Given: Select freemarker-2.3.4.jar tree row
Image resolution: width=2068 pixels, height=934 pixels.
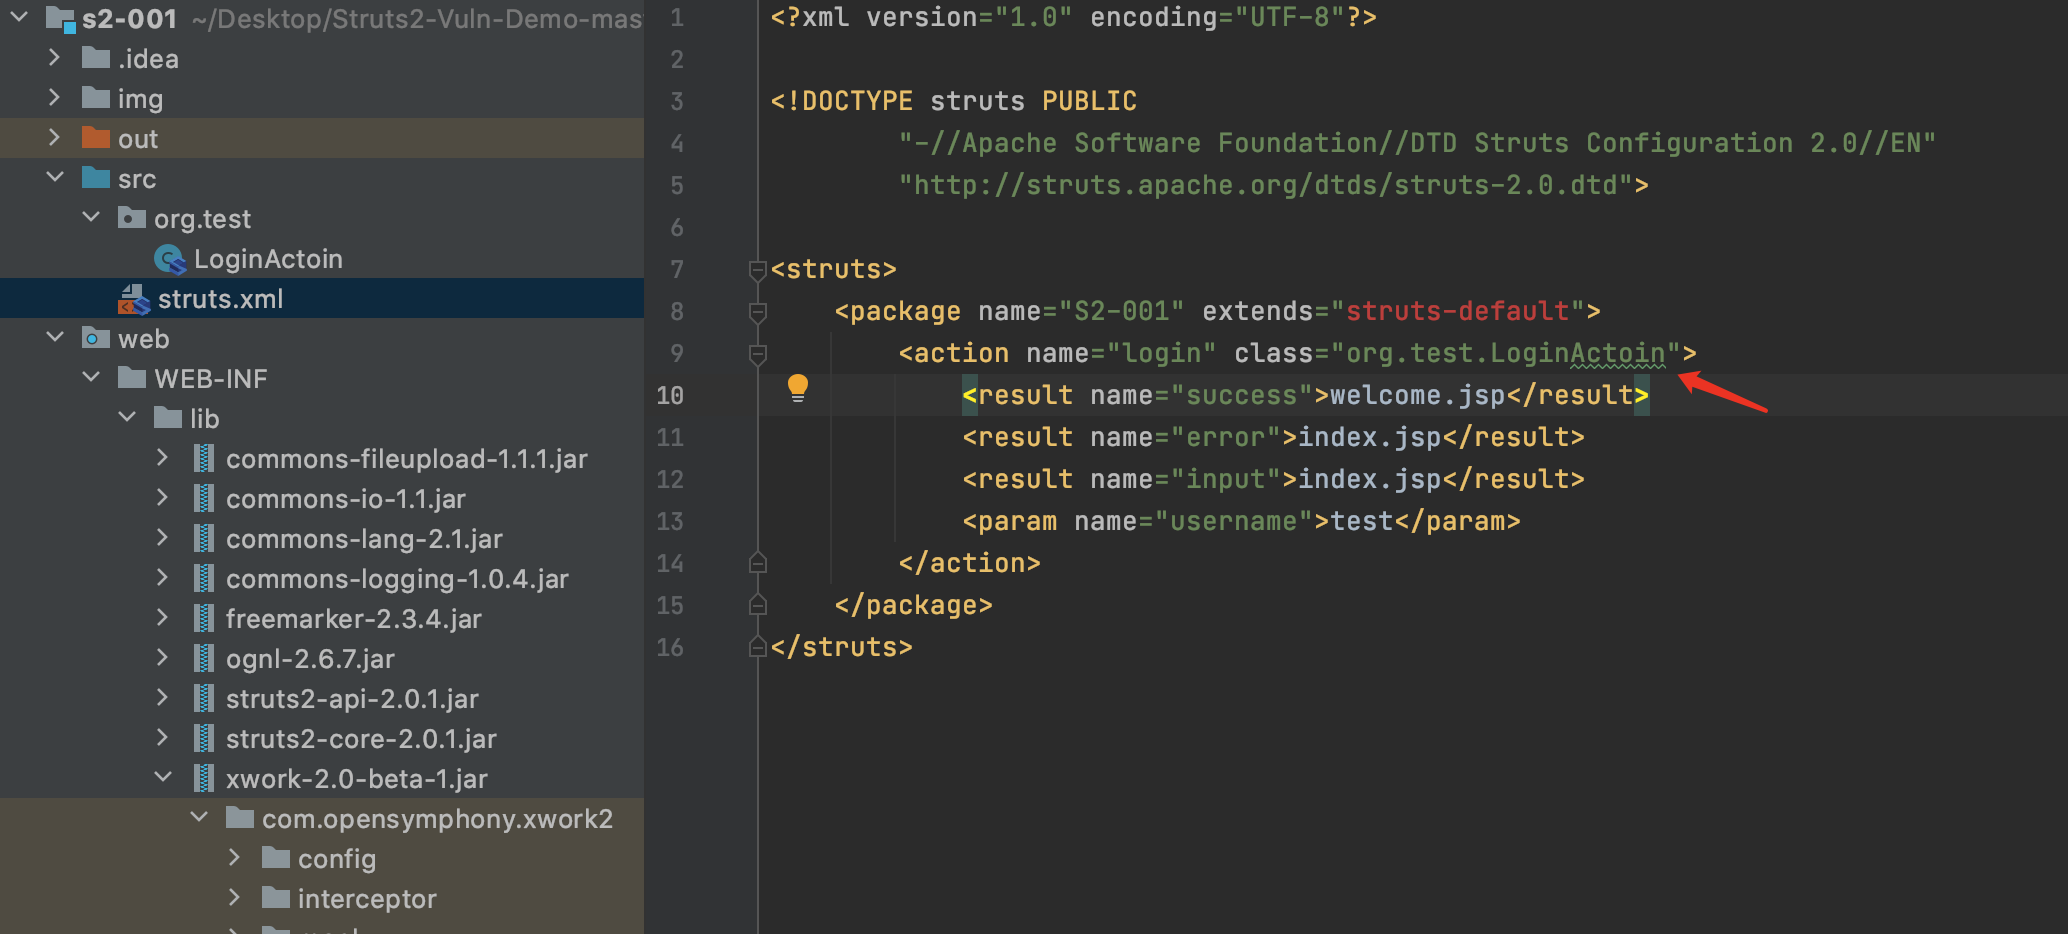Looking at the screenshot, I should point(322,618).
